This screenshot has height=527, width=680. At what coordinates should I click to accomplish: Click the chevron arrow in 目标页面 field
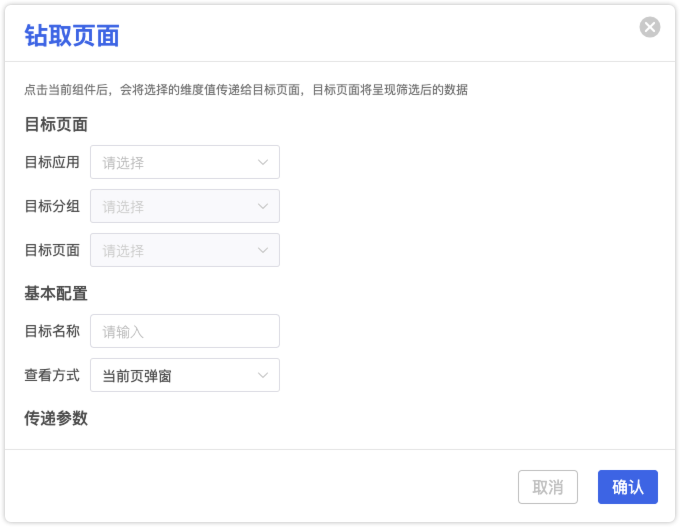263,250
